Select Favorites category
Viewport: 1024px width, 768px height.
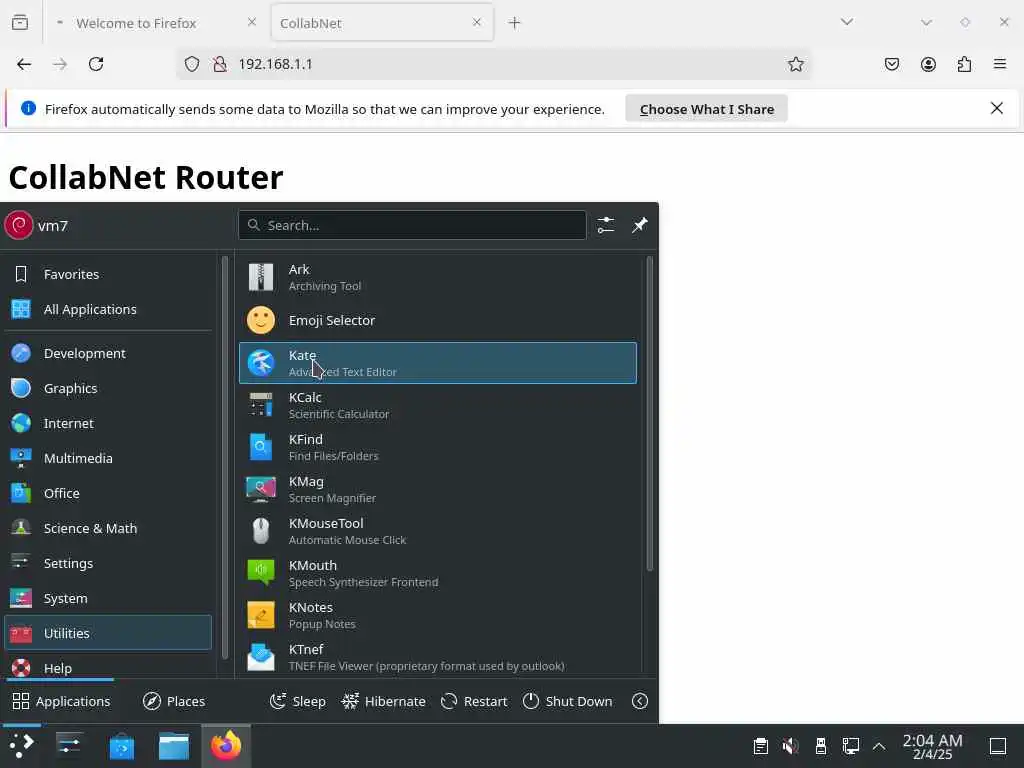pyautogui.click(x=108, y=274)
